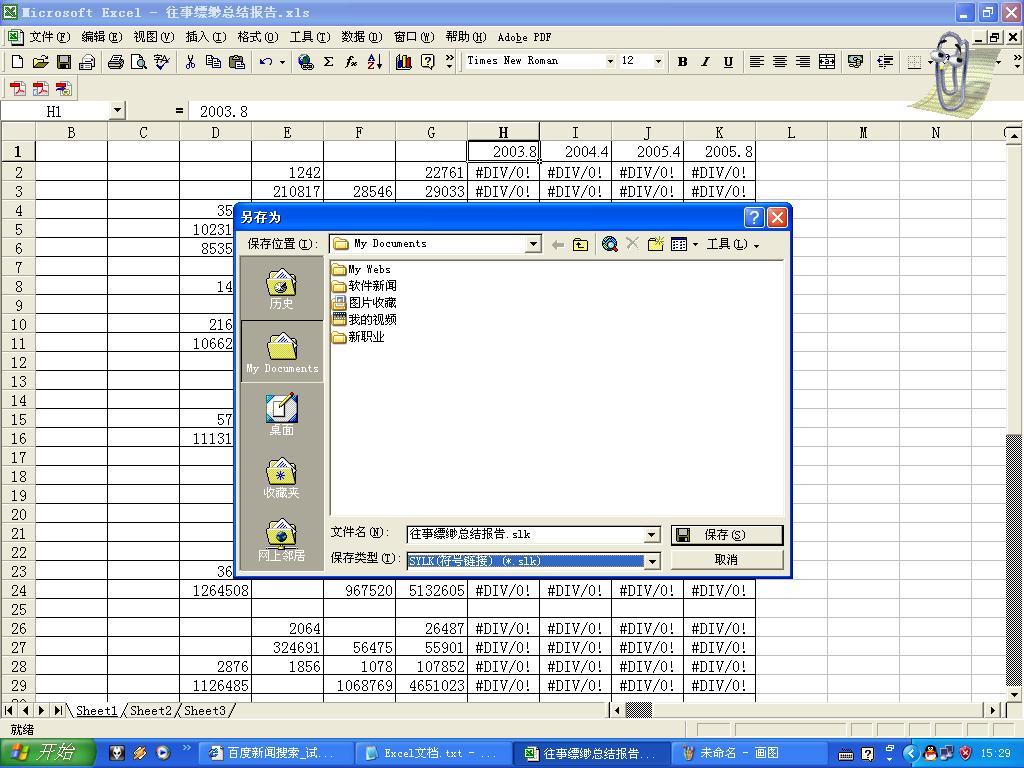This screenshot has height=768, width=1024.
Task: Click the Save diskette icon in toolbar
Action: point(63,61)
